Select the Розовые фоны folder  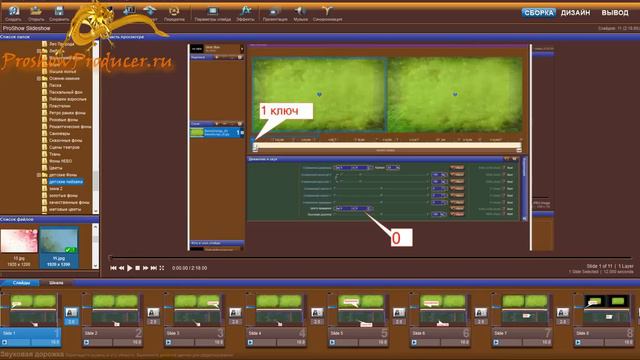point(63,120)
